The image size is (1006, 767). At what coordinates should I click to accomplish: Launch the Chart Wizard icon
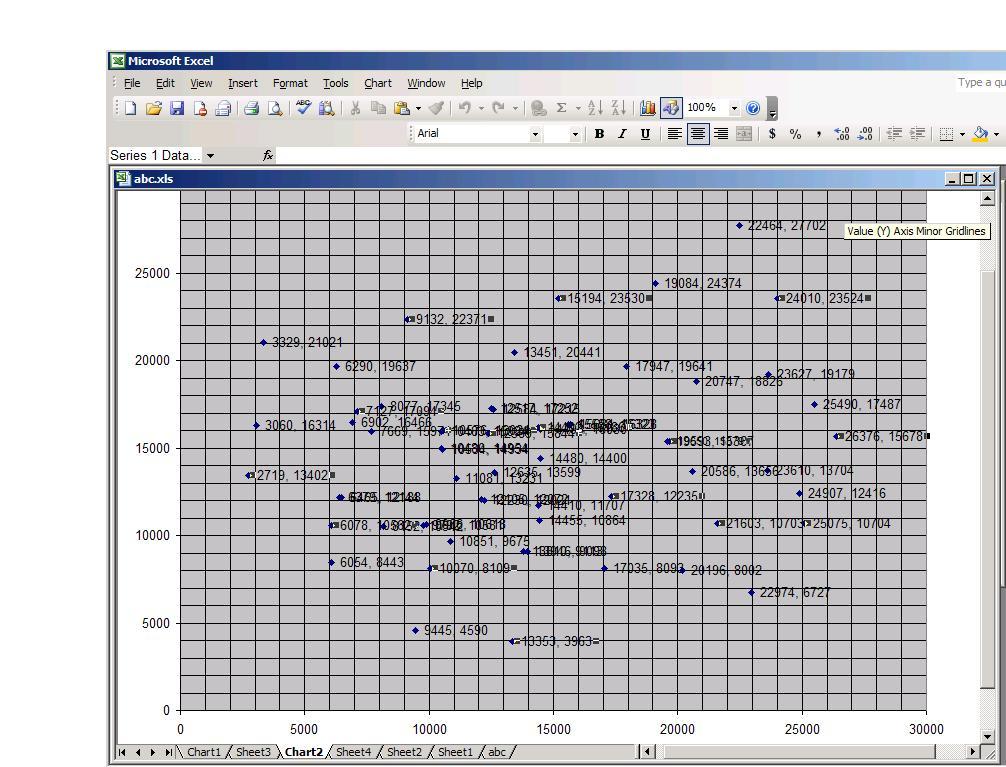[x=648, y=108]
